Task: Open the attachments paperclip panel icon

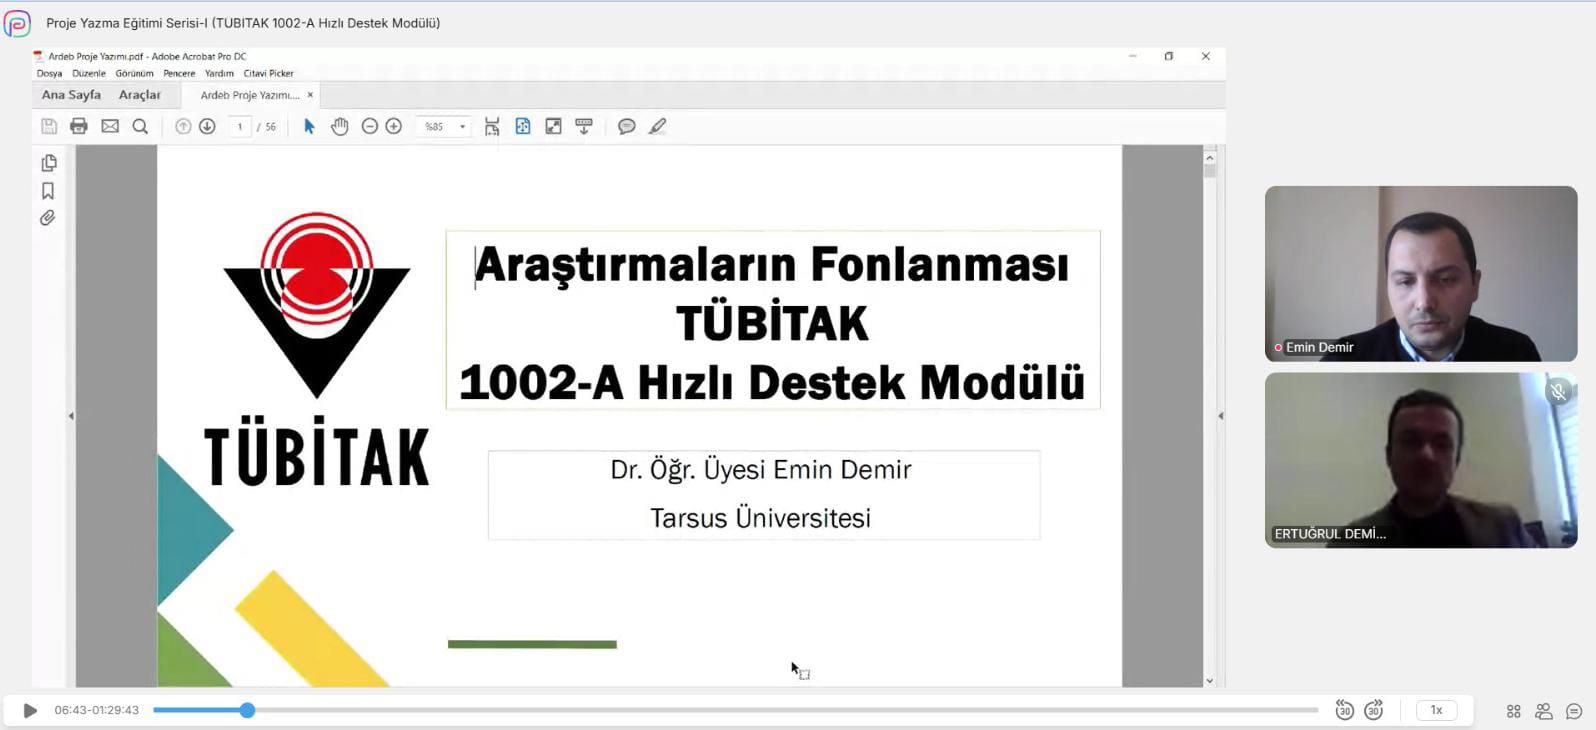Action: pyautogui.click(x=48, y=218)
